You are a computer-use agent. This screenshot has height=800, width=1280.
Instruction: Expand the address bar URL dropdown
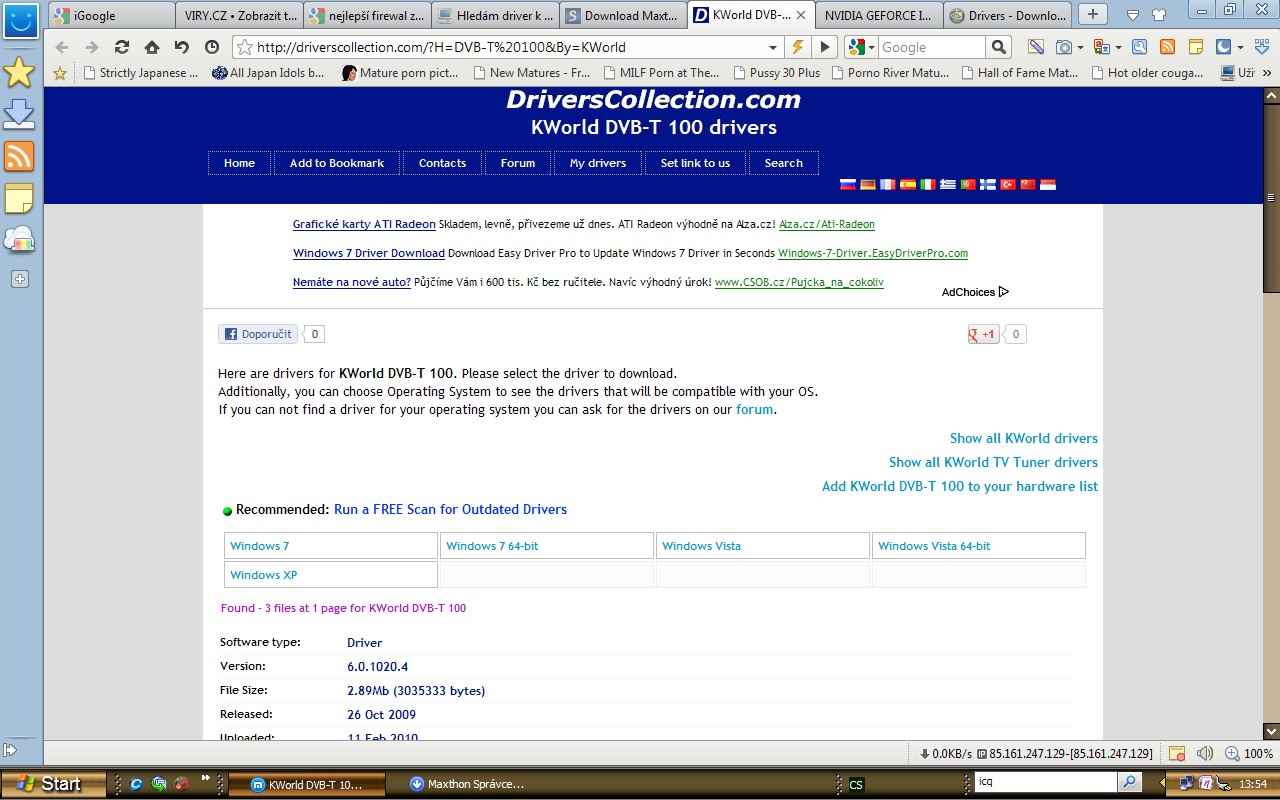pos(773,47)
